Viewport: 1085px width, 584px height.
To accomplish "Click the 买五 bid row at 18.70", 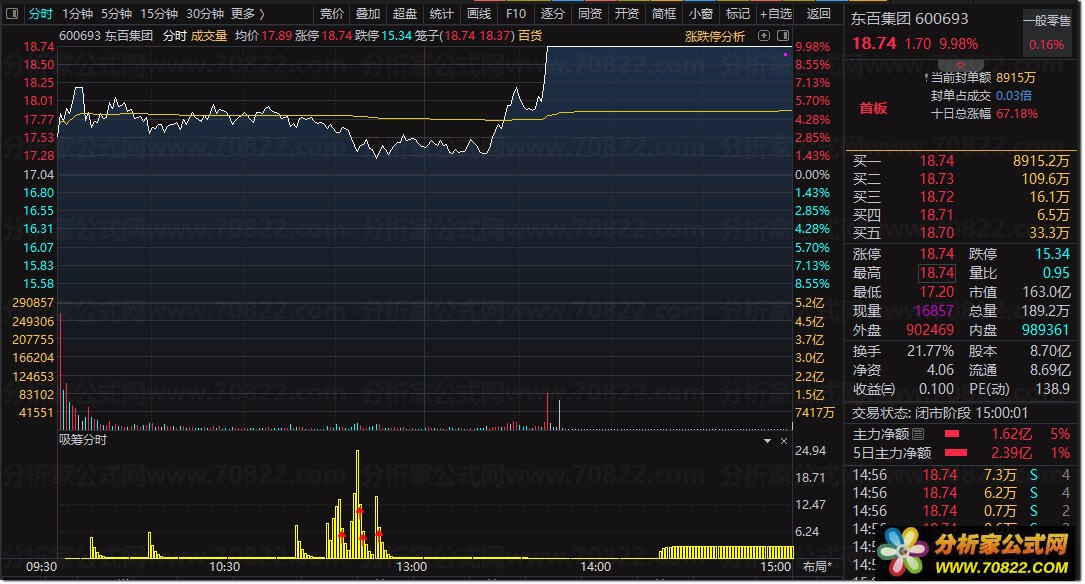I will tap(961, 232).
